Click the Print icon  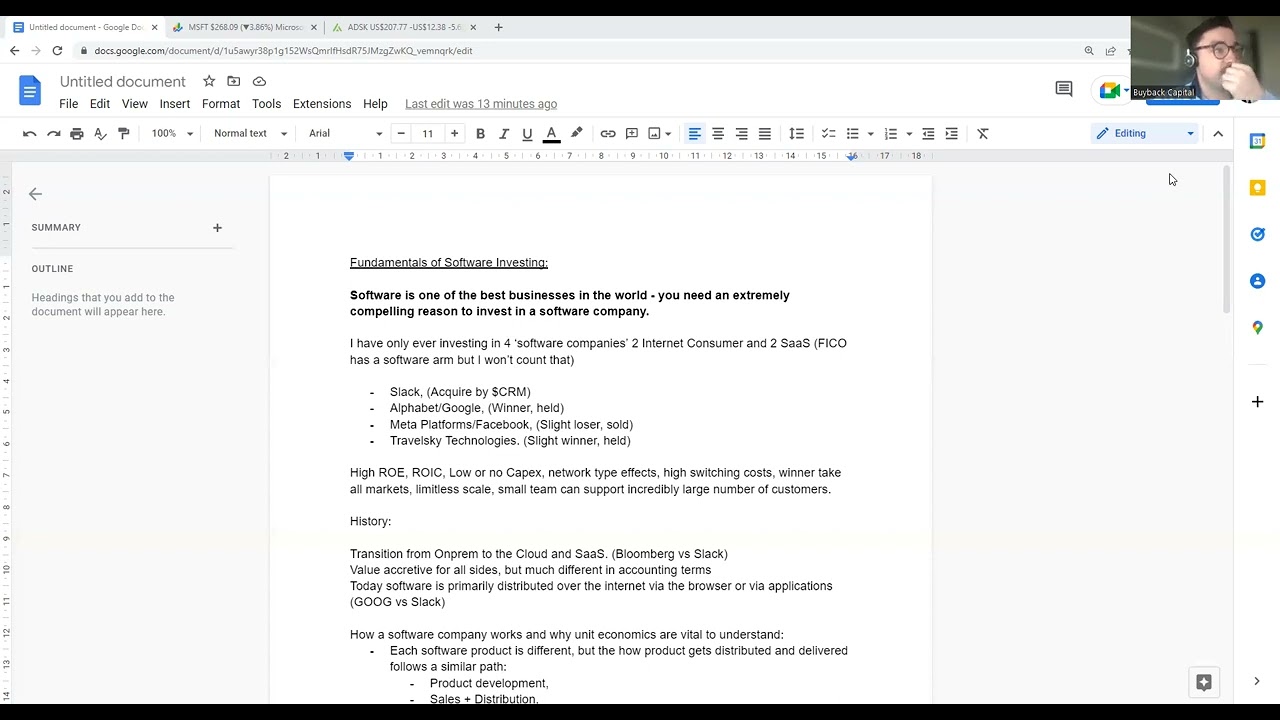point(77,133)
